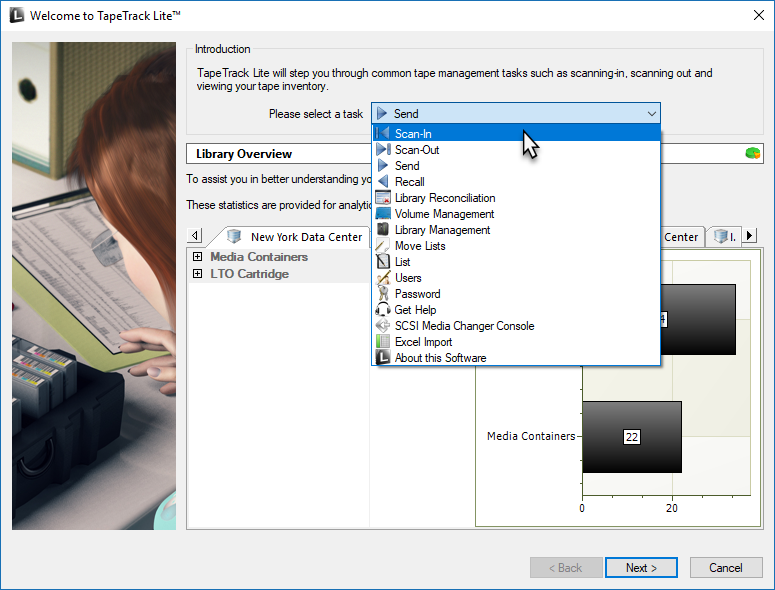Screen dimensions: 775x590
Task: Pick Volume Management from the list
Action: [516, 213]
